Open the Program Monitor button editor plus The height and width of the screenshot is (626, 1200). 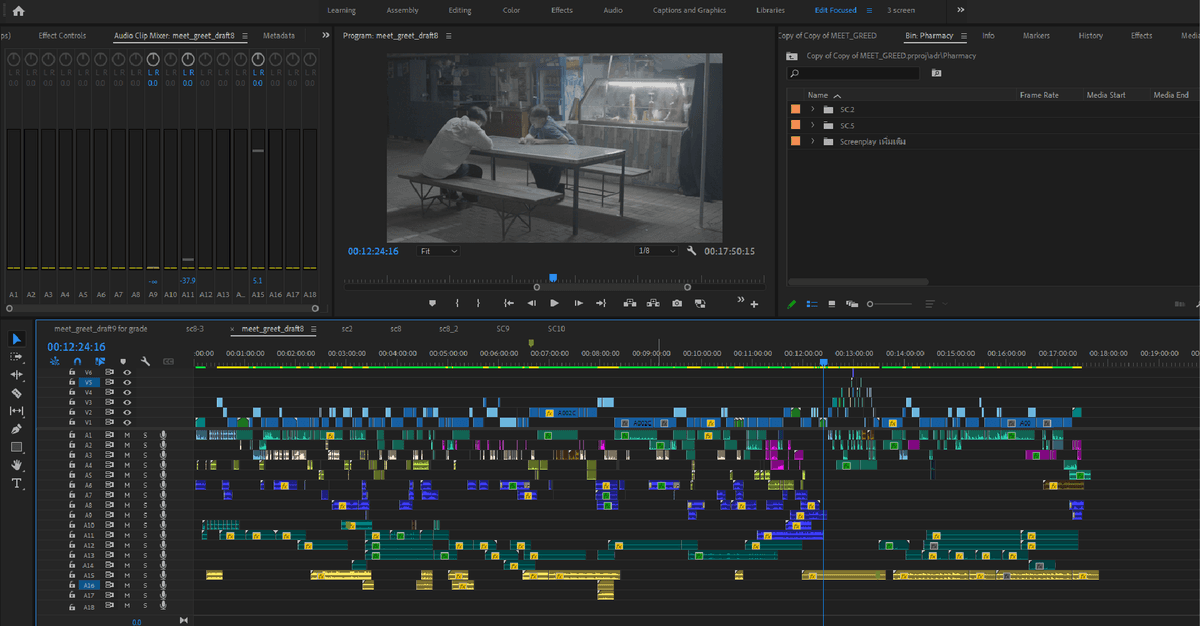tap(754, 303)
